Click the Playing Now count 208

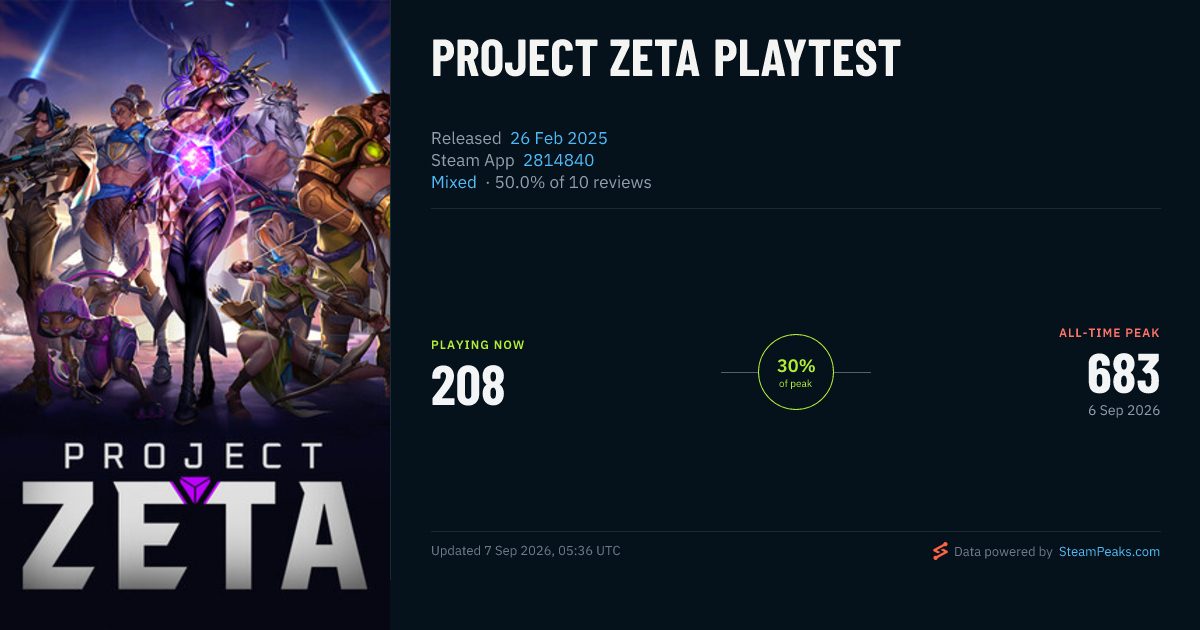coord(468,386)
